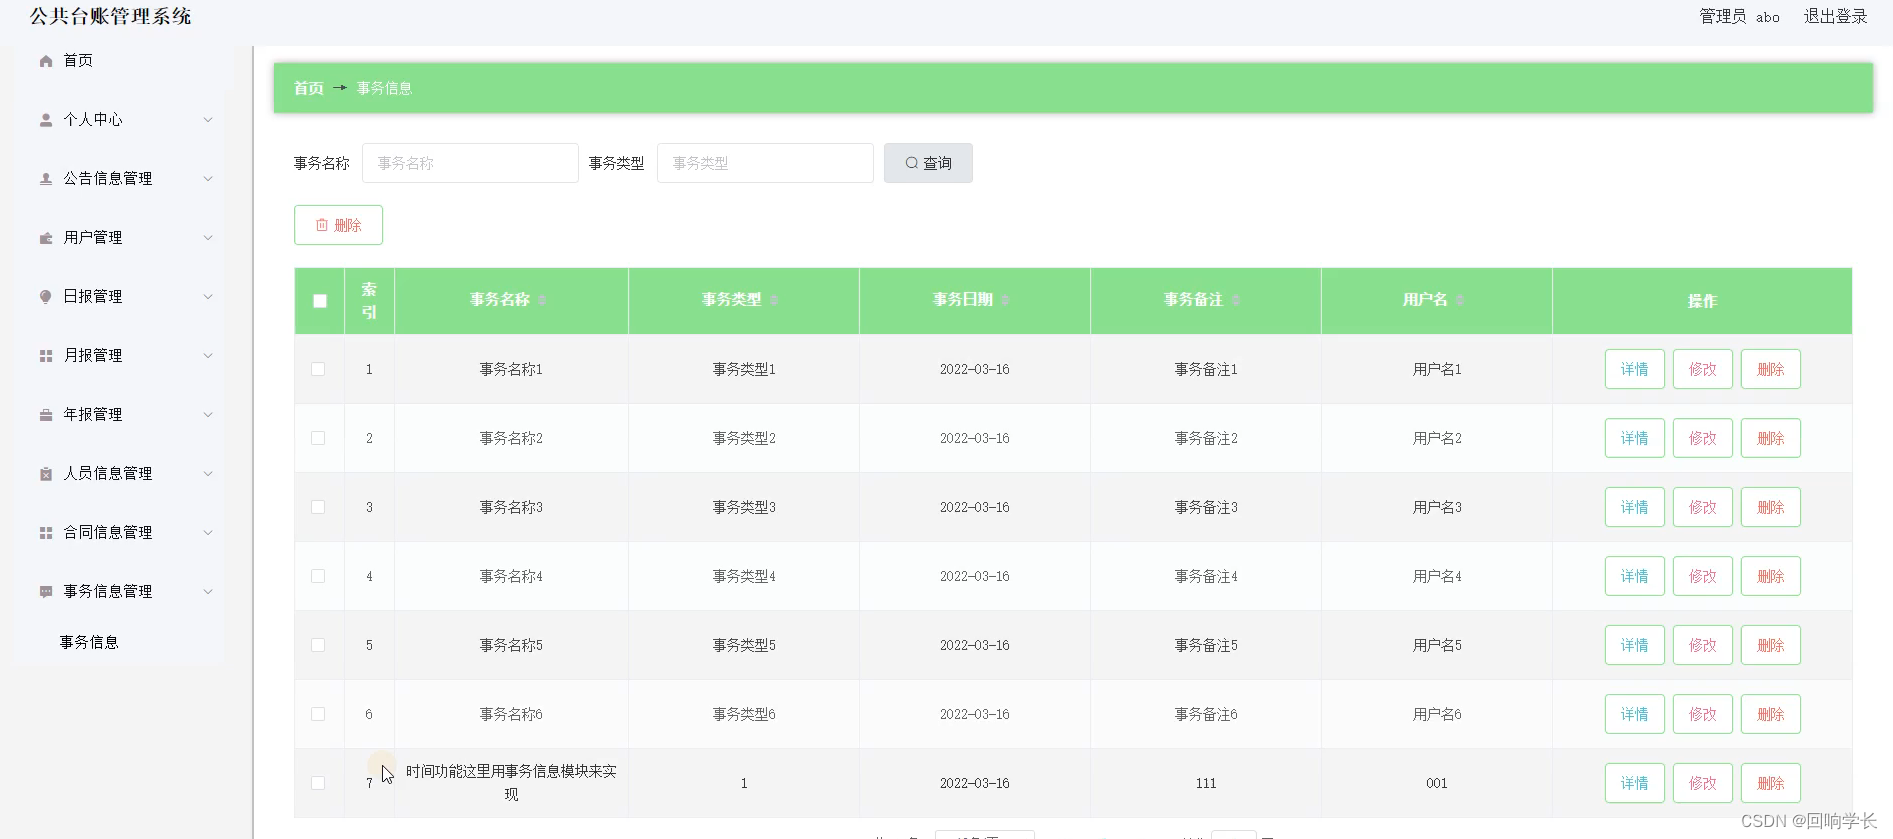The width and height of the screenshot is (1893, 839).
Task: Click the clipboard icon beside 人员信息管理
Action: (46, 474)
